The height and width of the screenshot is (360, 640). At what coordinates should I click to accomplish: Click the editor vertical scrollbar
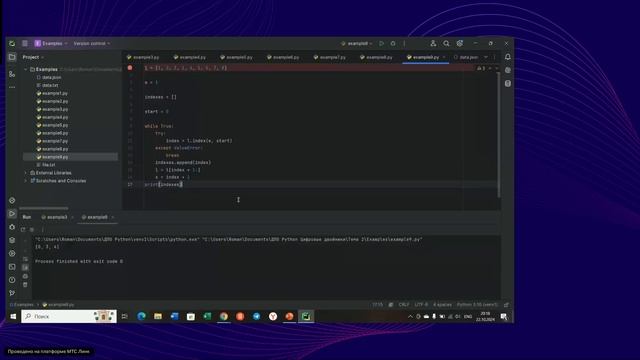click(x=499, y=135)
